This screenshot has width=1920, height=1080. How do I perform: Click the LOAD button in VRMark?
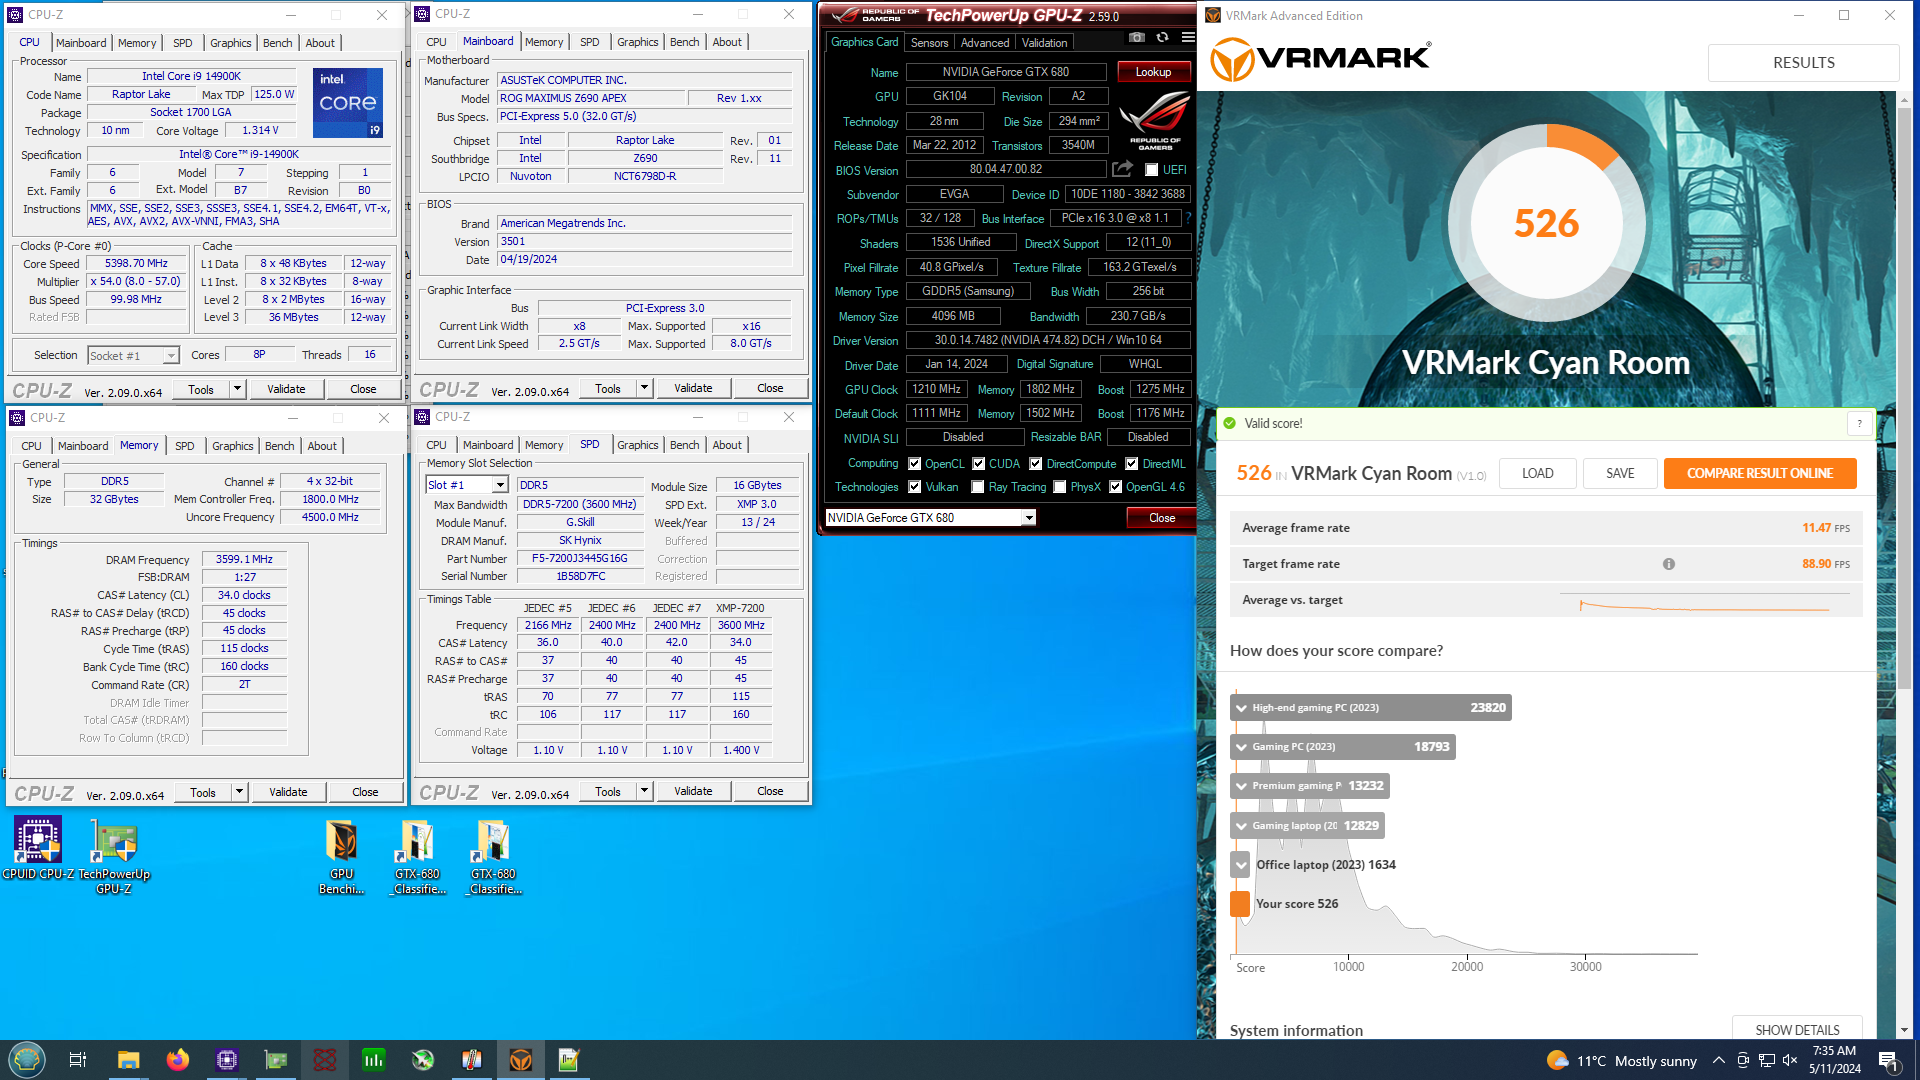[x=1538, y=473]
